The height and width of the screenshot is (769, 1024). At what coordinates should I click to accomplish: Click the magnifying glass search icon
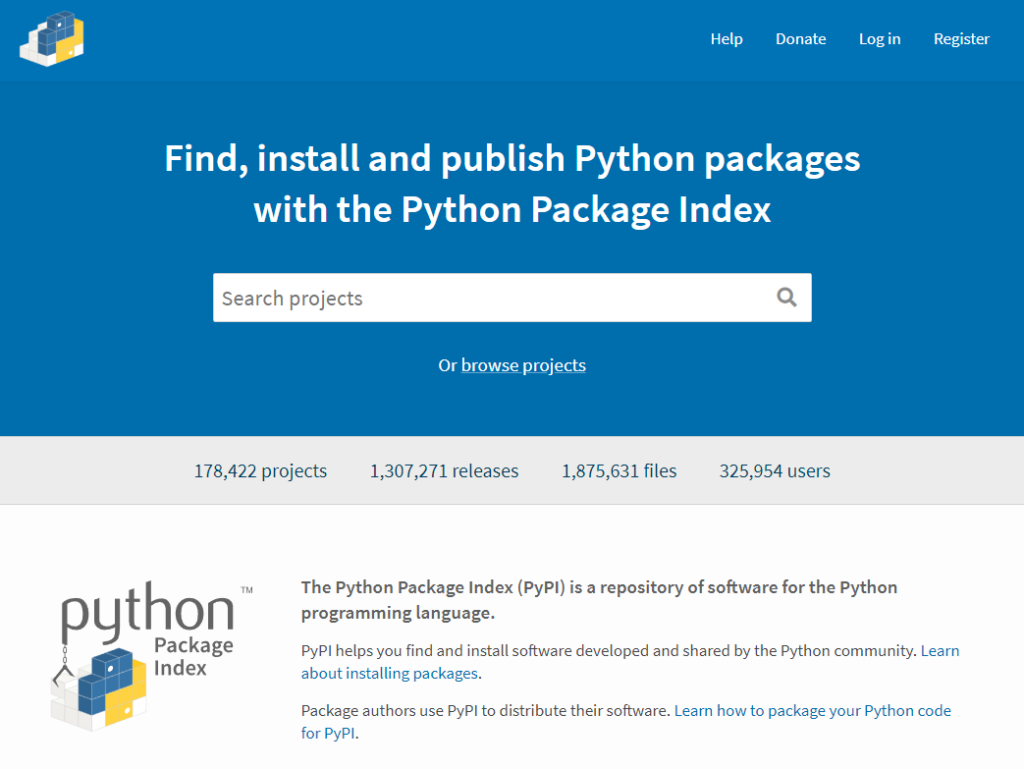coord(786,297)
